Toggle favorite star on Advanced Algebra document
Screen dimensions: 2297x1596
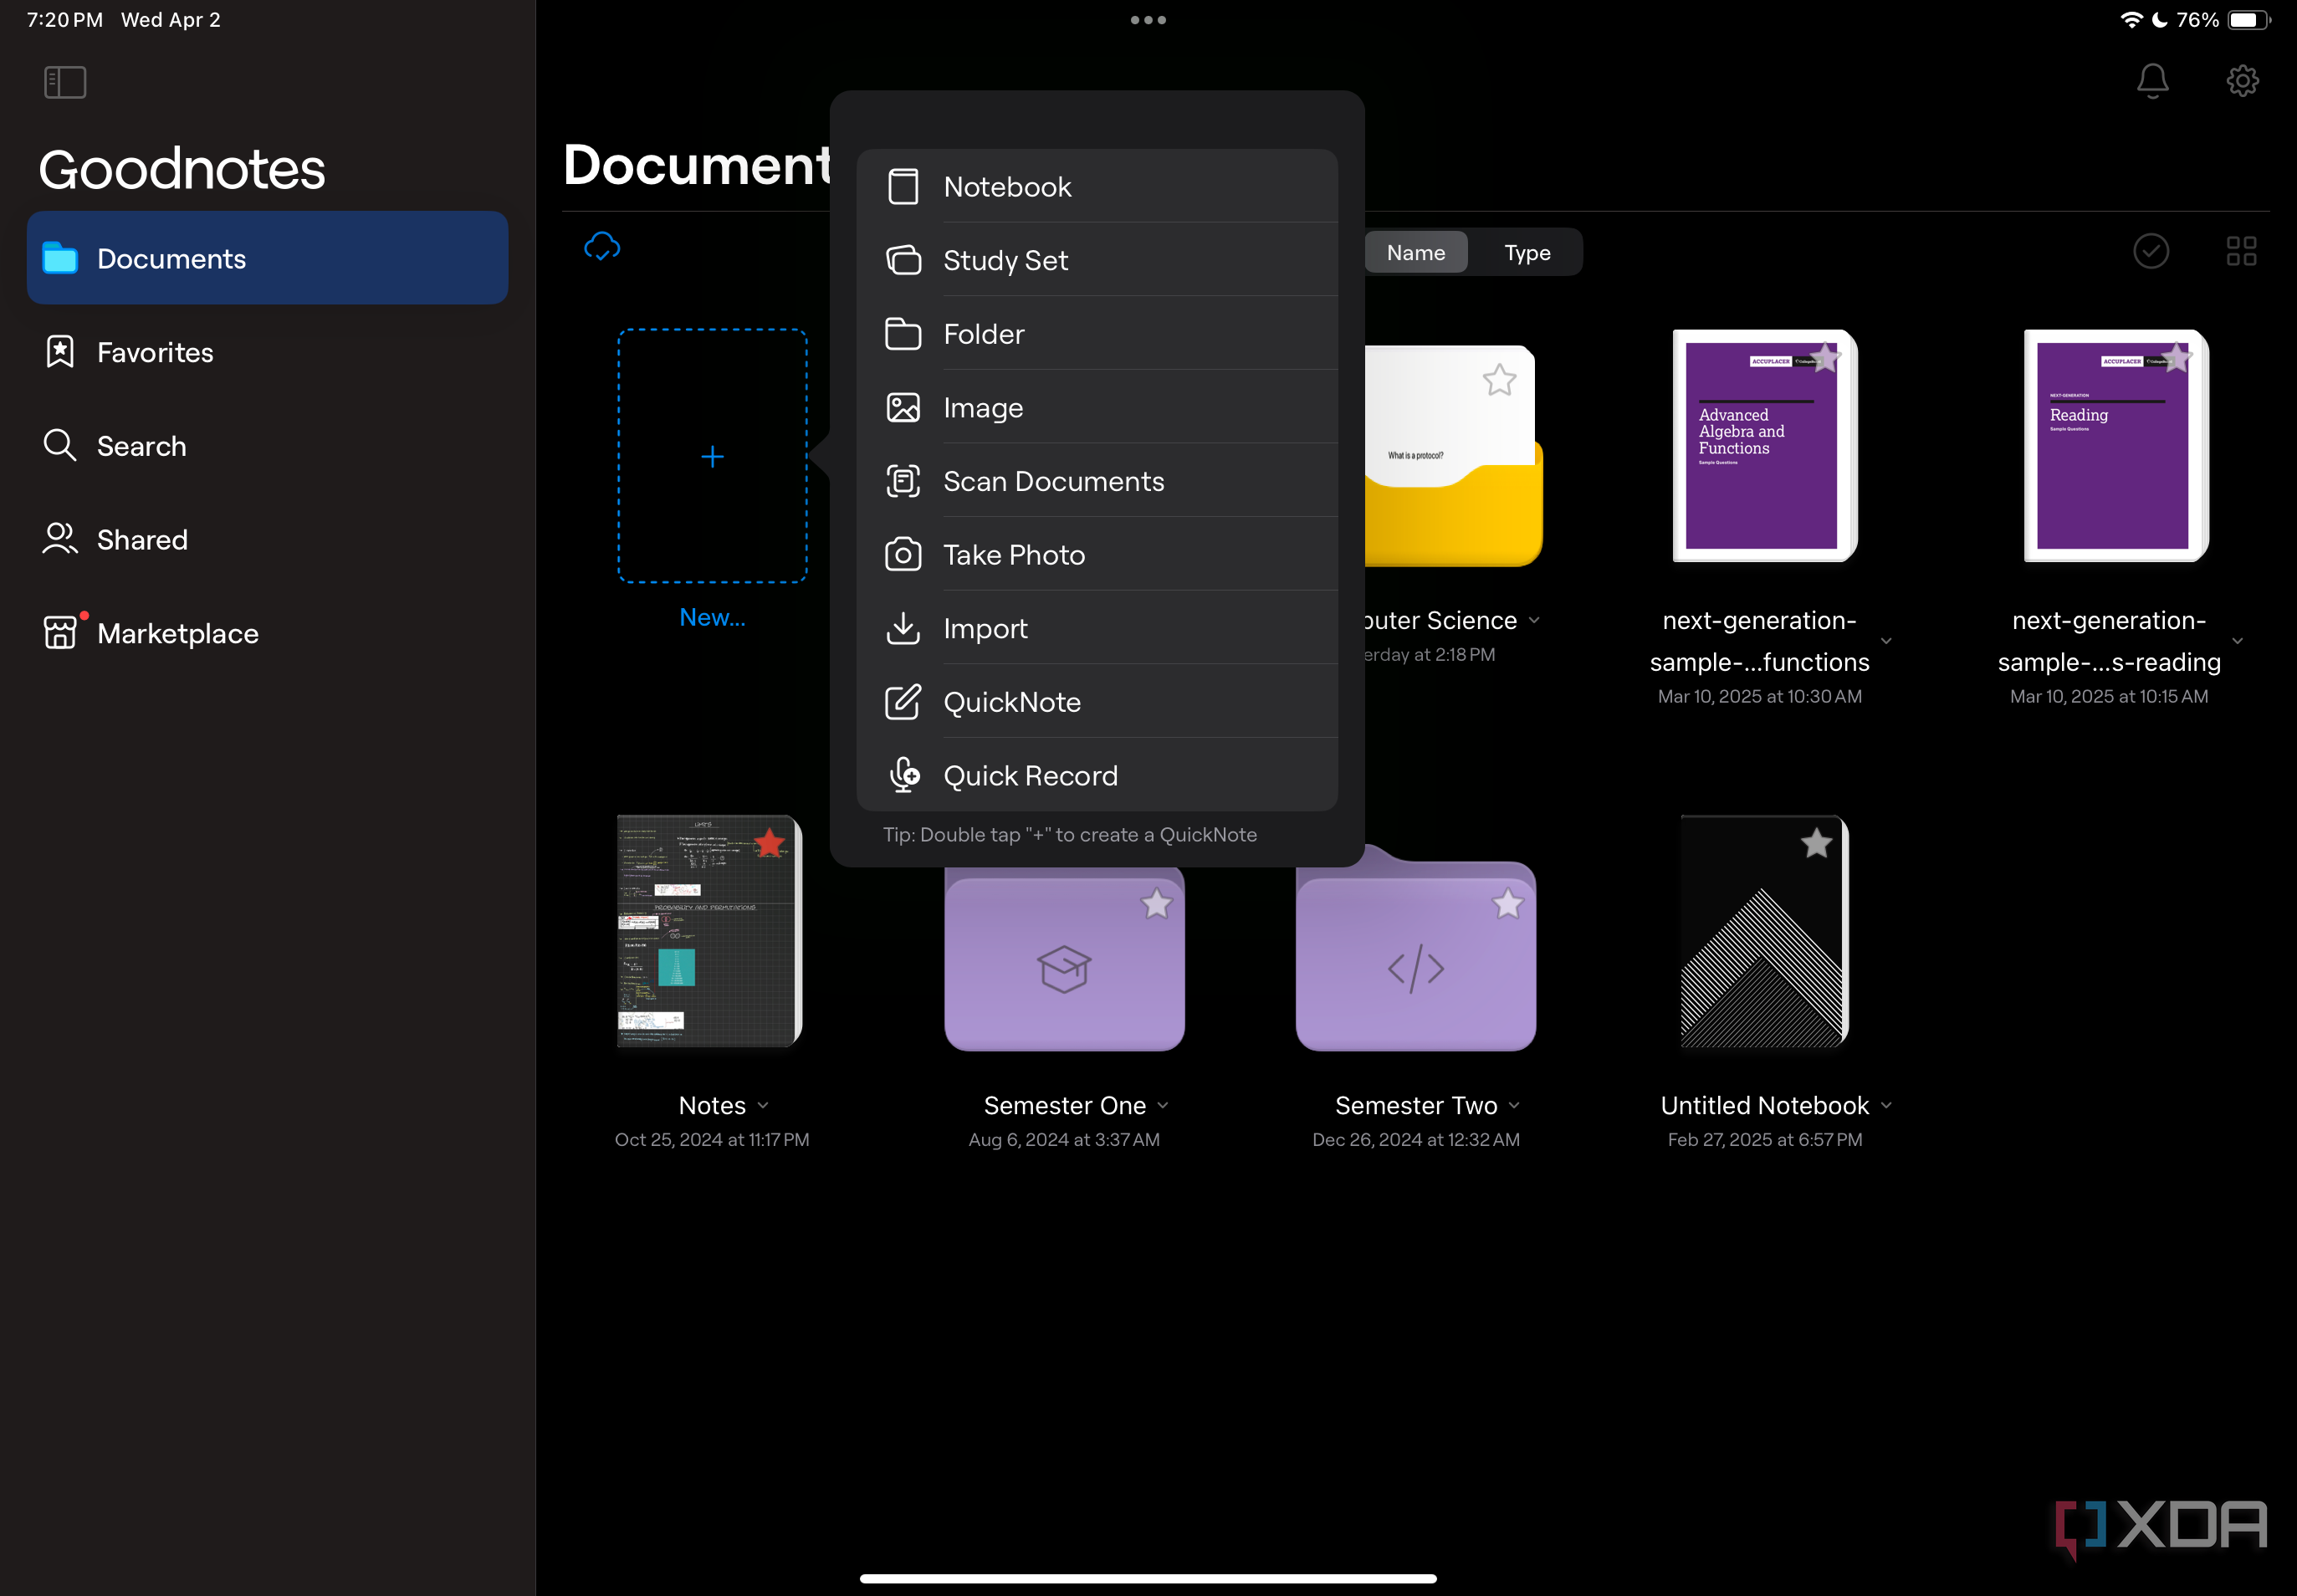click(x=1825, y=358)
